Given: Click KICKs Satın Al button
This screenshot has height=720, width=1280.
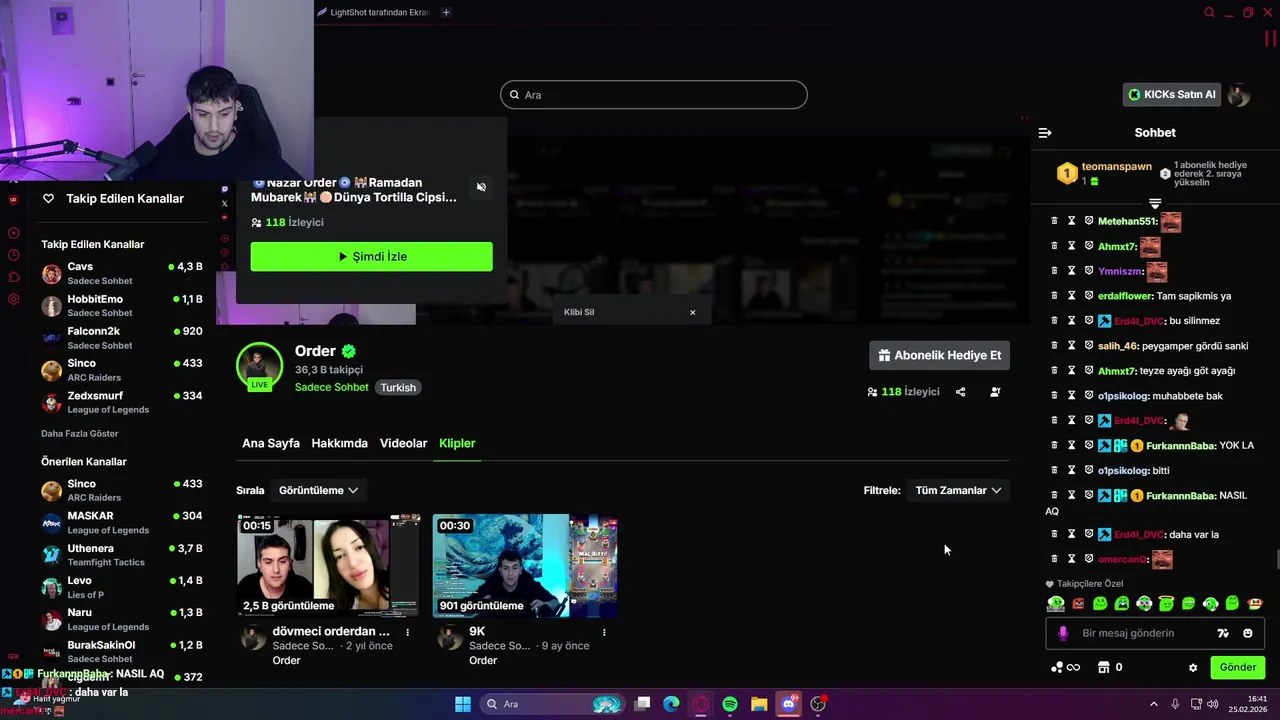Looking at the screenshot, I should click(1172, 95).
